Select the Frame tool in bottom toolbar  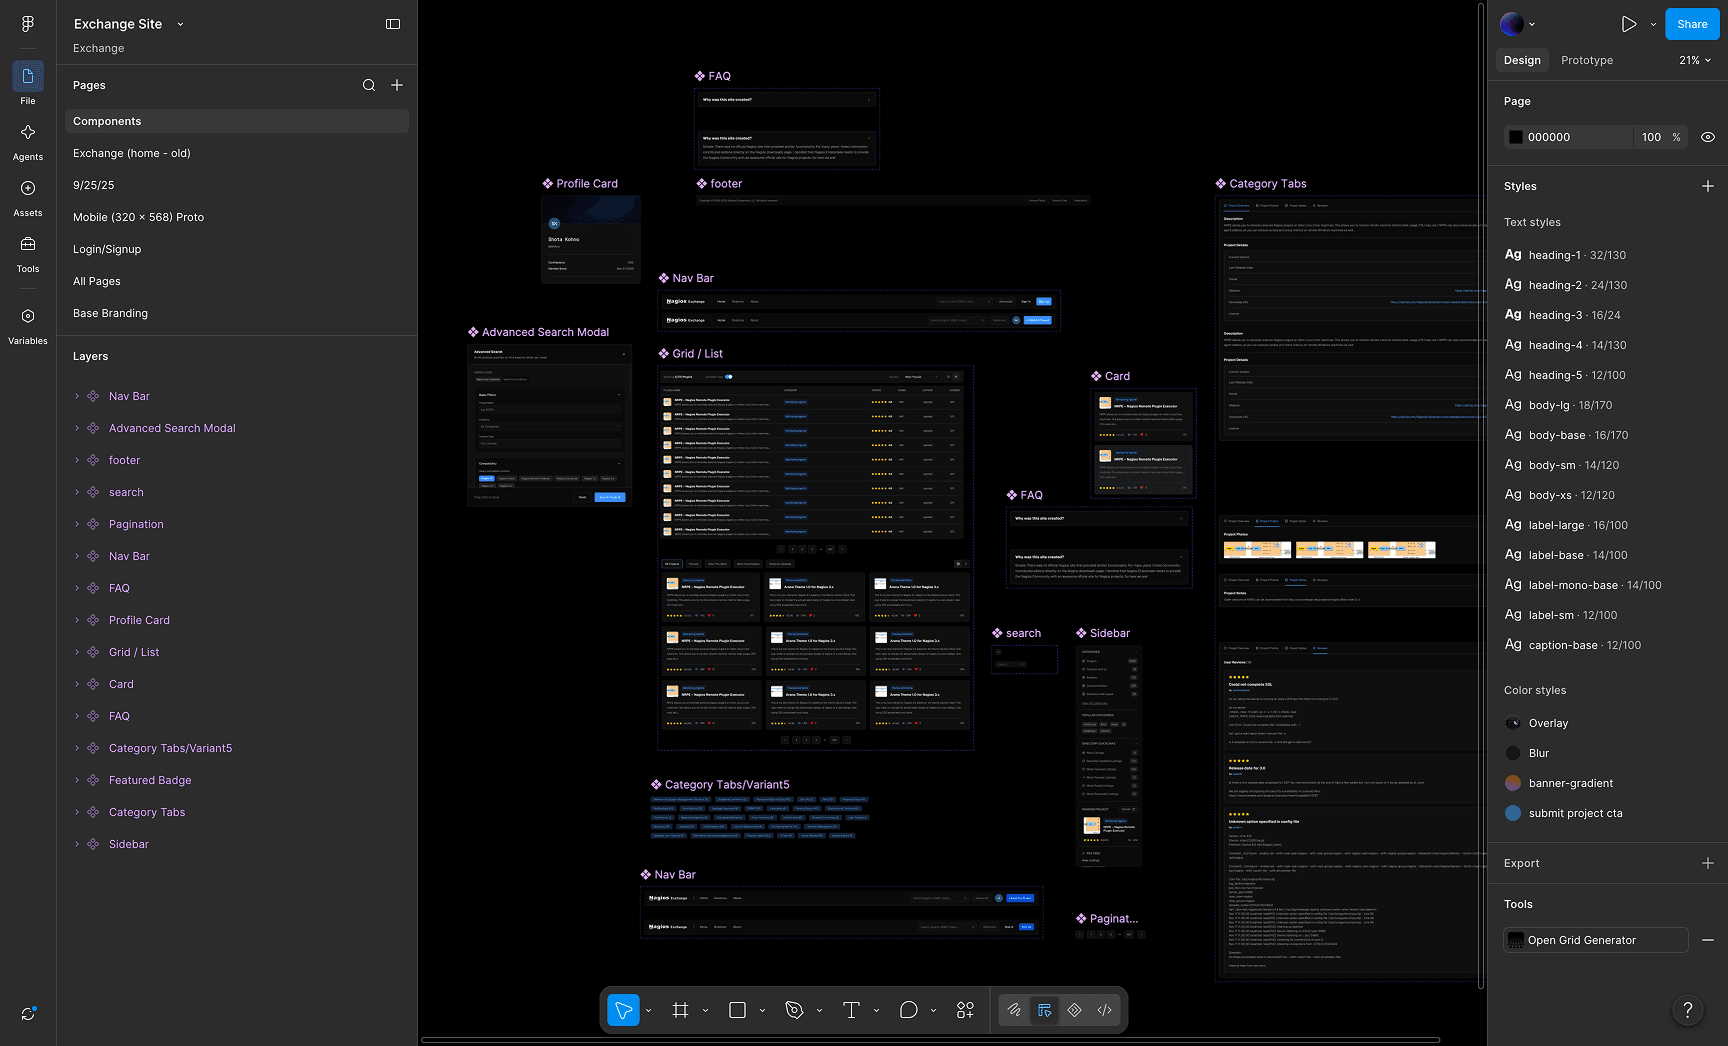pyautogui.click(x=680, y=1010)
